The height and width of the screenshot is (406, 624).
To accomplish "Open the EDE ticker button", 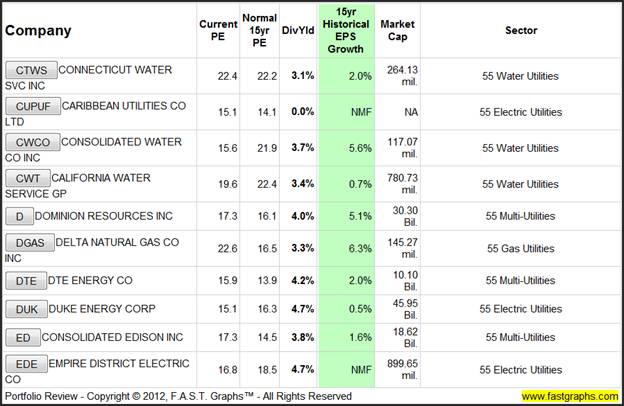I will pyautogui.click(x=25, y=365).
